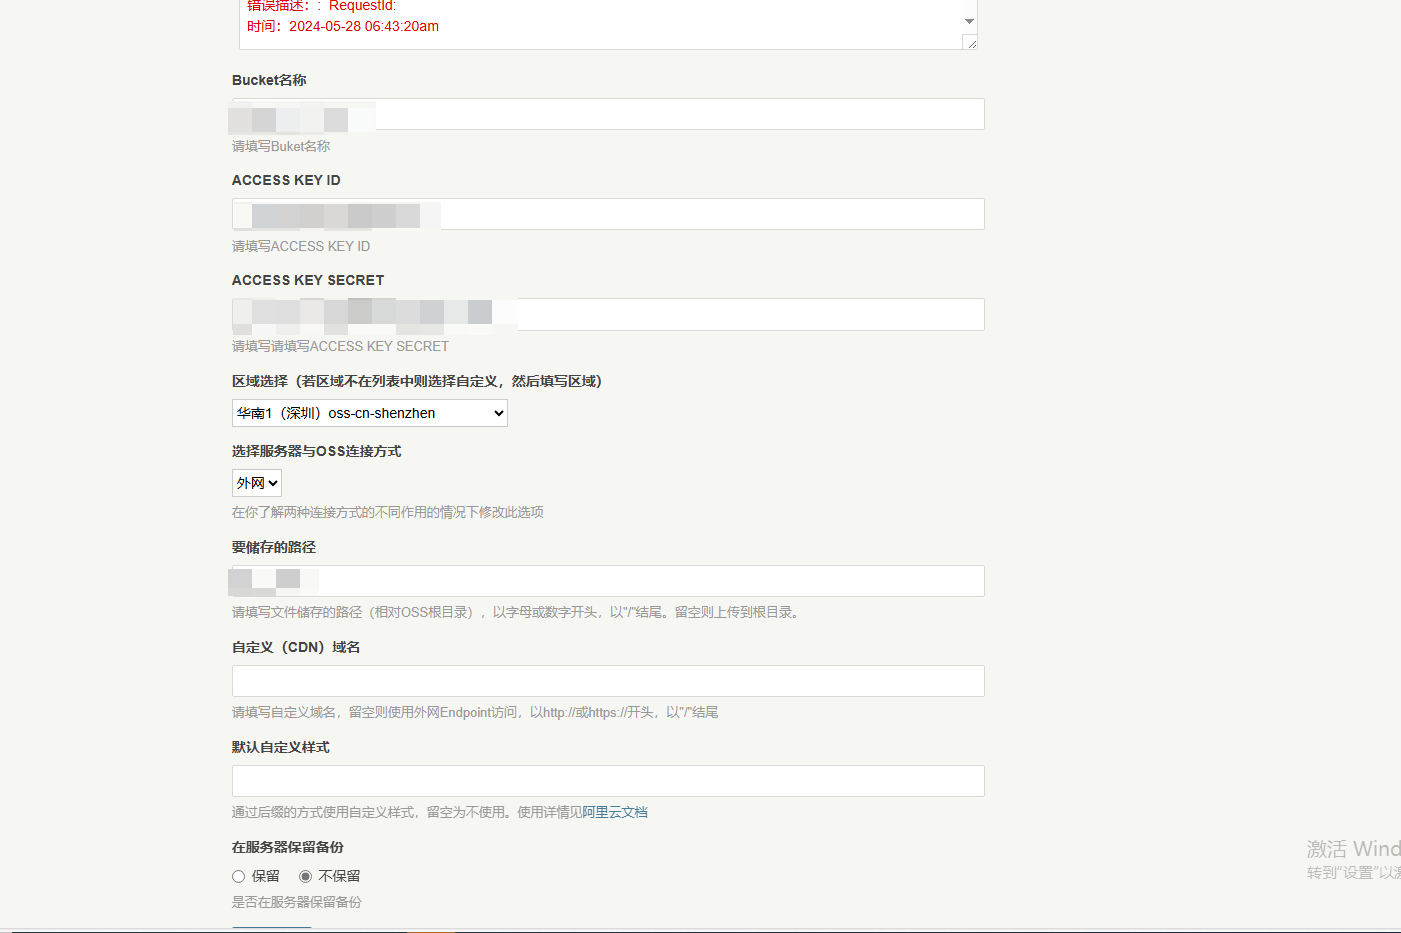This screenshot has height=933, width=1401.
Task: Click the hint text 请填写Buket名称
Action: point(281,146)
